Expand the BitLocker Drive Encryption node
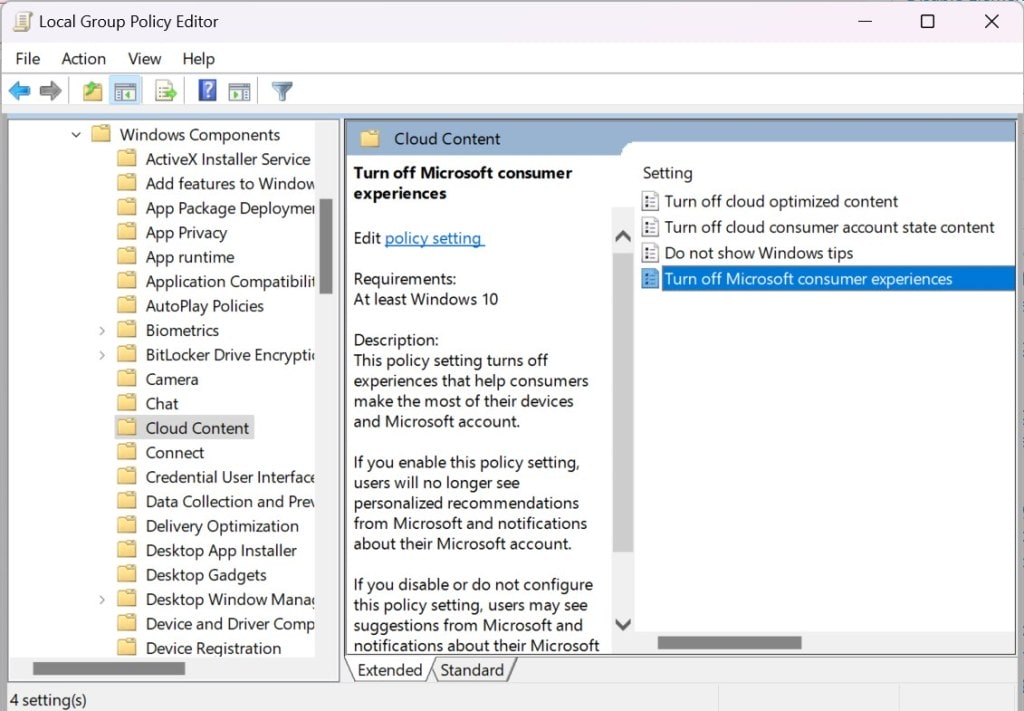Screen dimensions: 1024x711 [102, 354]
